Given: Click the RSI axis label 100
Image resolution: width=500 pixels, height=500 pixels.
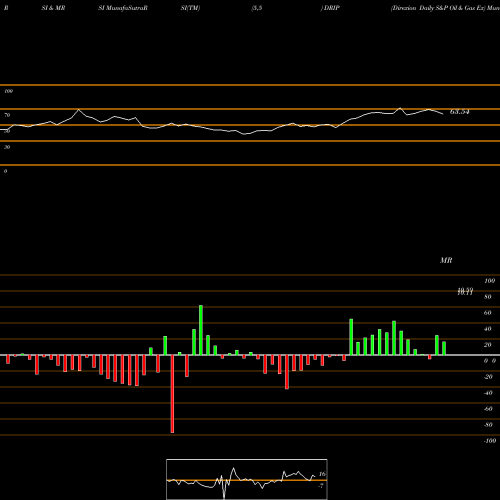Looking at the screenshot, I should click(x=9, y=91).
